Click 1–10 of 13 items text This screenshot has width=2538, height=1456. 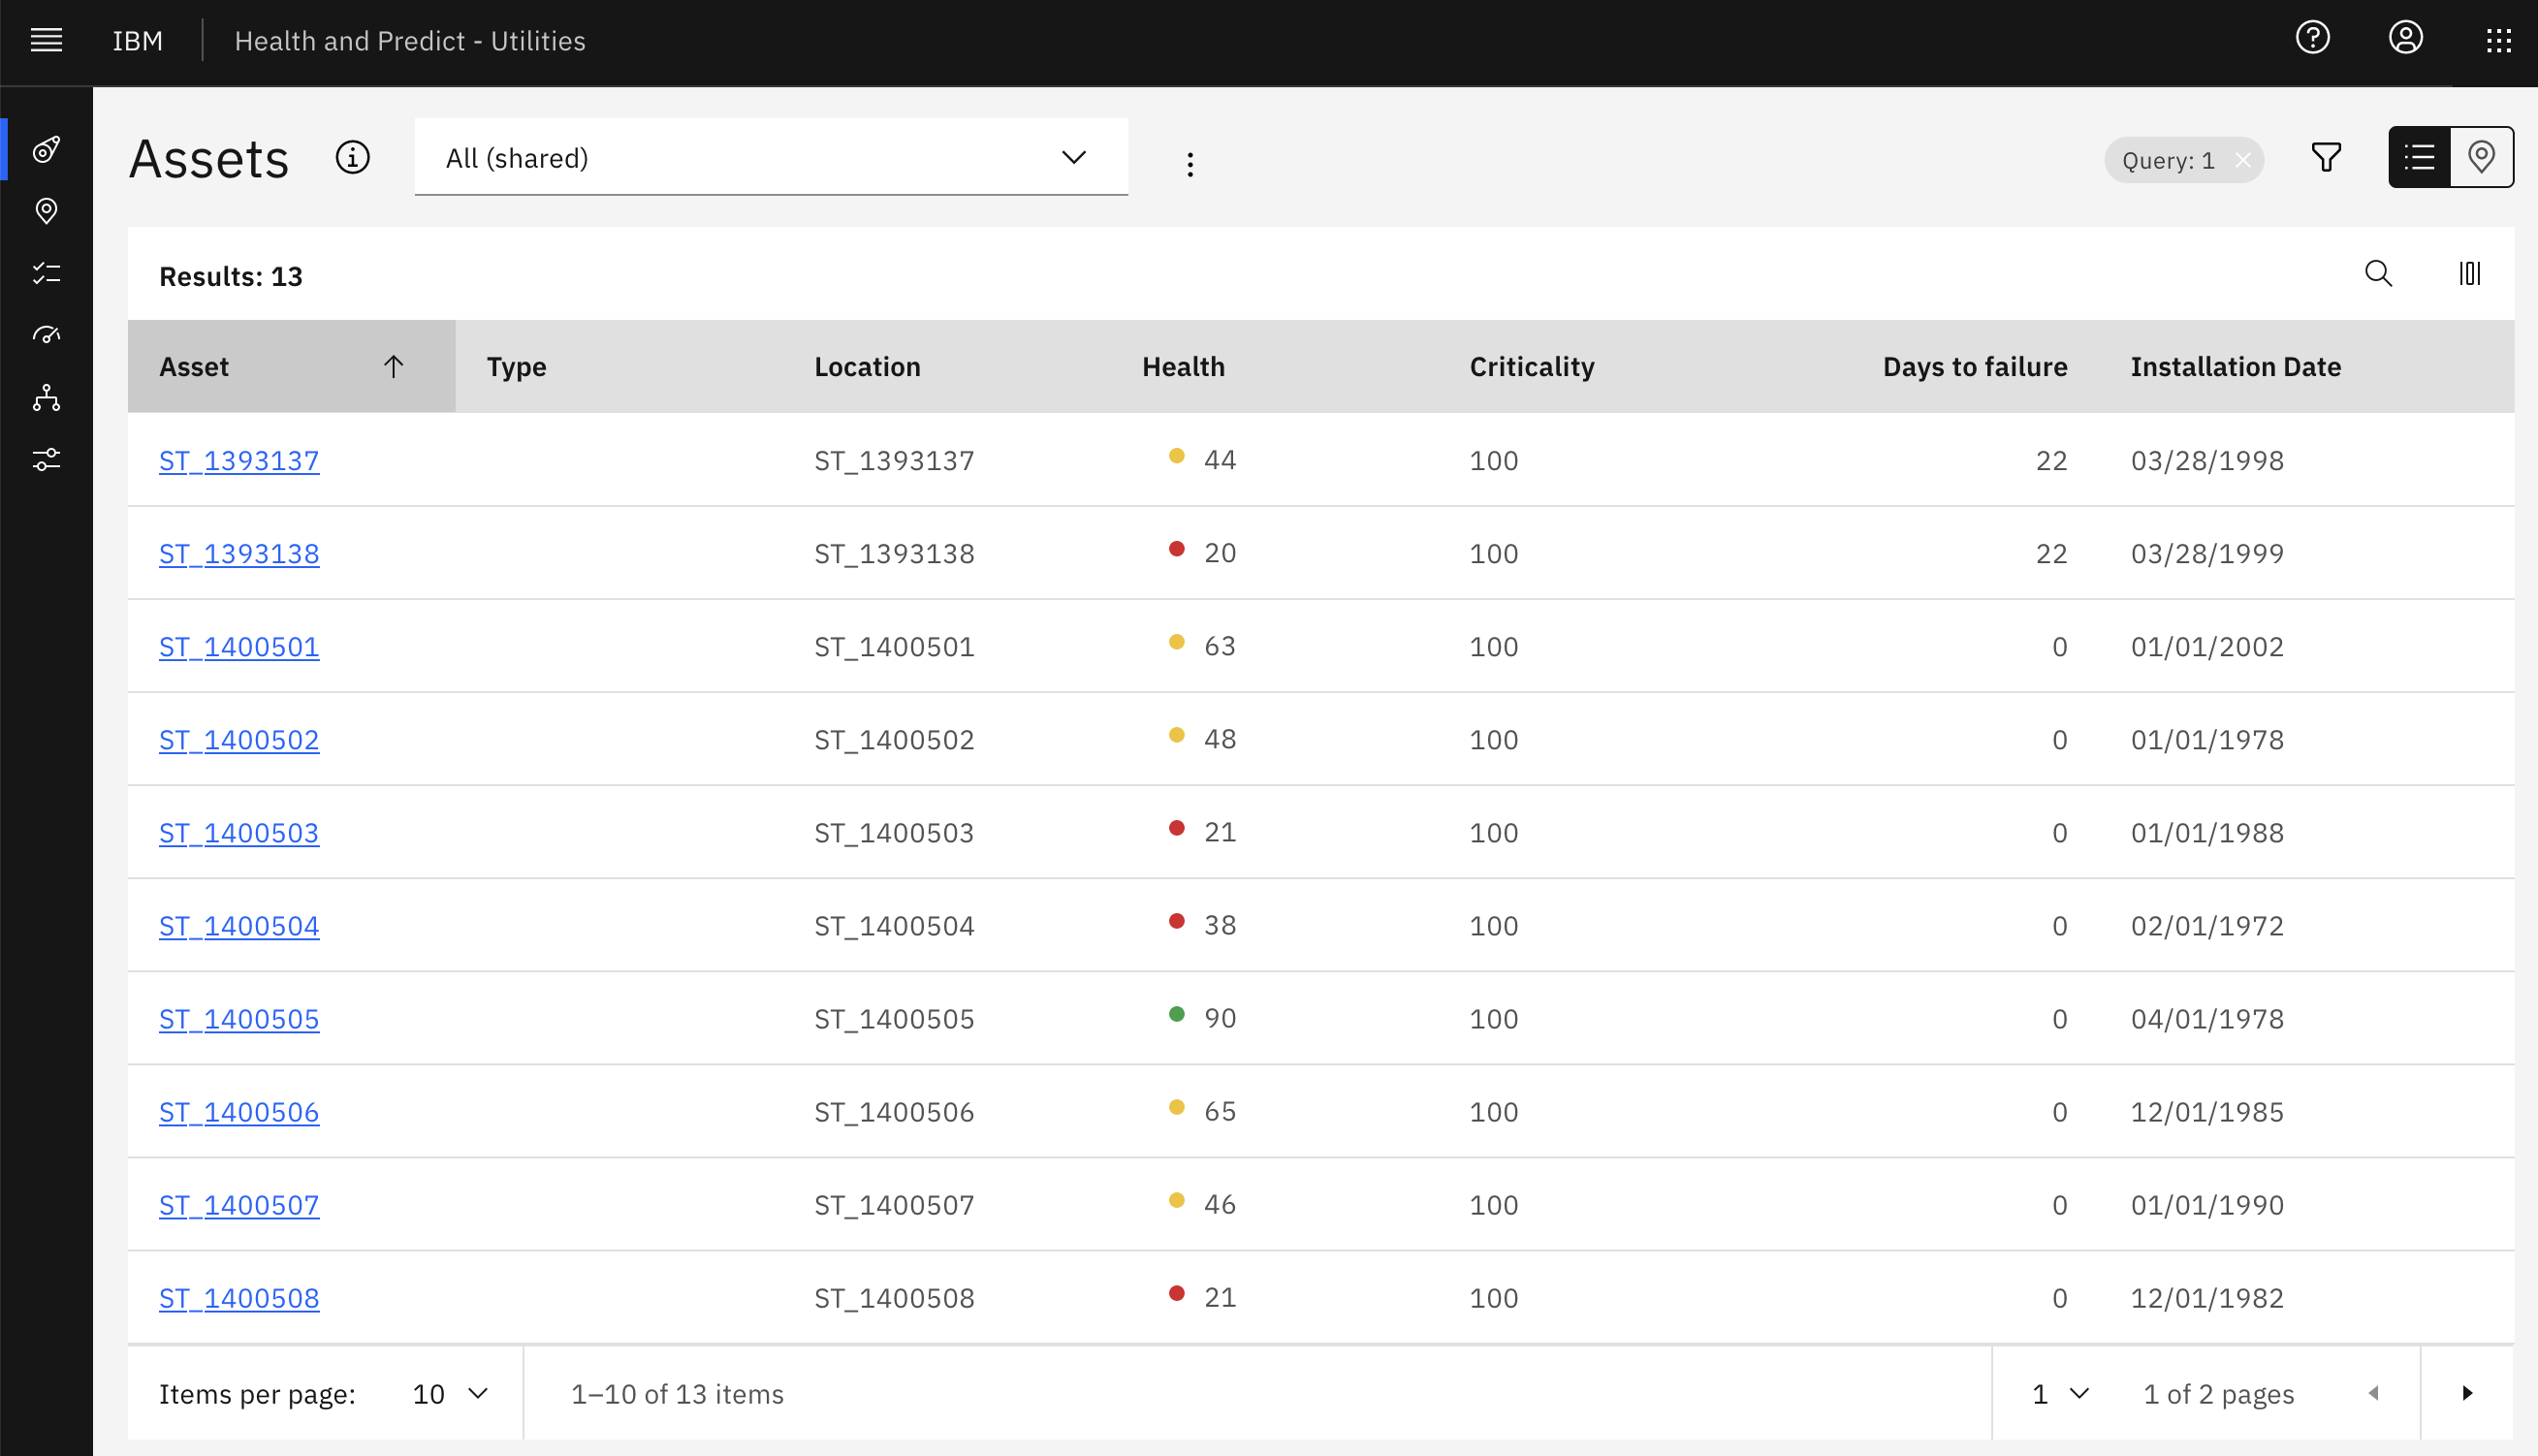point(677,1393)
